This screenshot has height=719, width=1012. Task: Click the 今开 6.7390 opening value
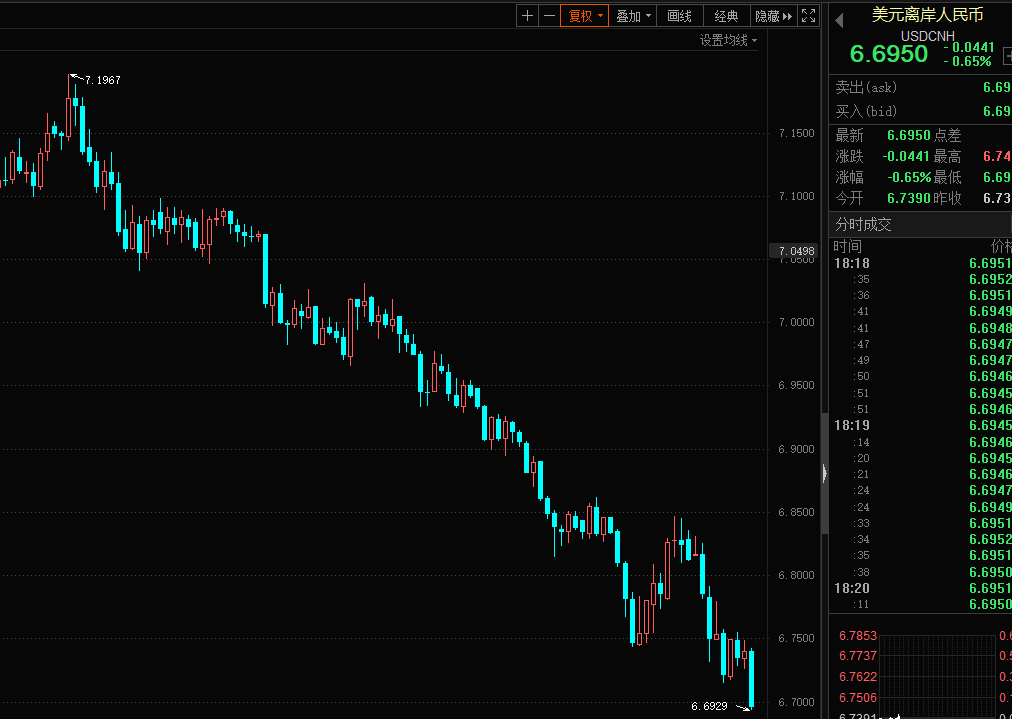pyautogui.click(x=909, y=198)
